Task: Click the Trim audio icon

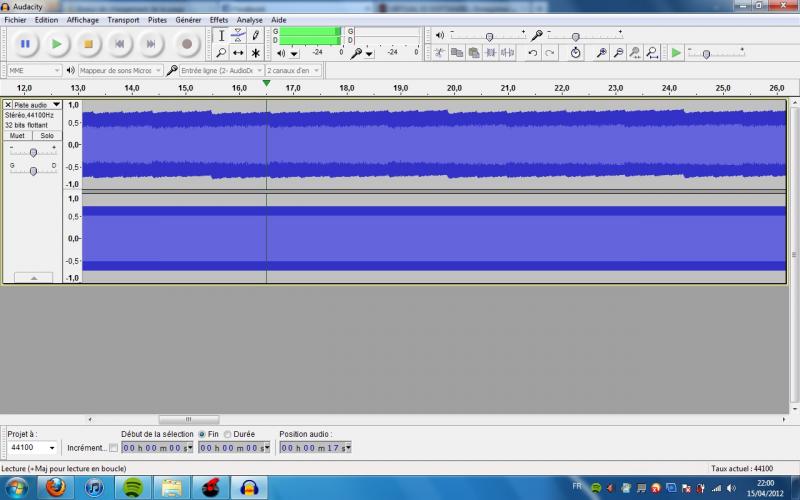Action: (x=491, y=52)
